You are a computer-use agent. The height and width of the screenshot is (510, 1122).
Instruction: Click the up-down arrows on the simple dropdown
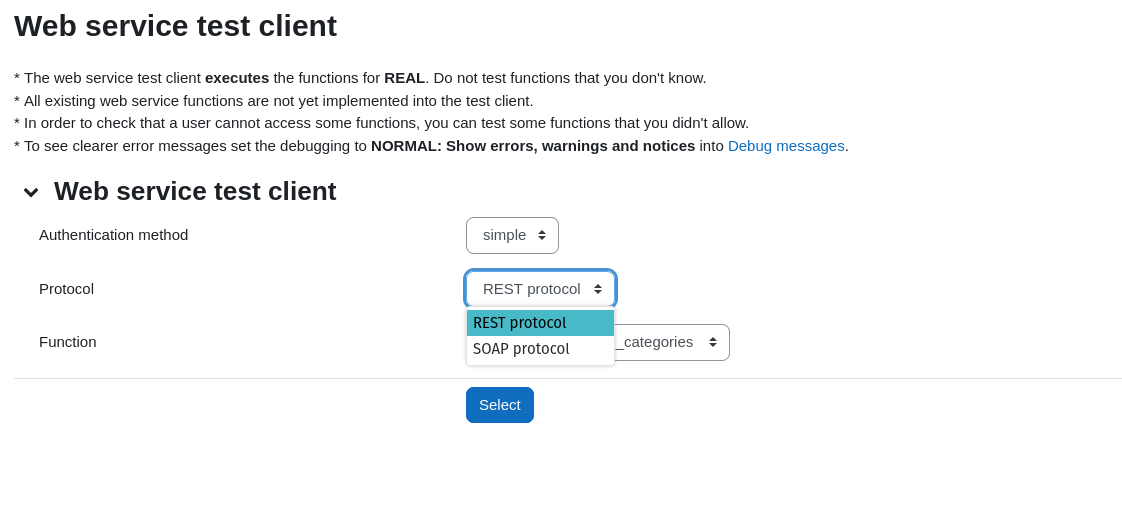tap(542, 235)
